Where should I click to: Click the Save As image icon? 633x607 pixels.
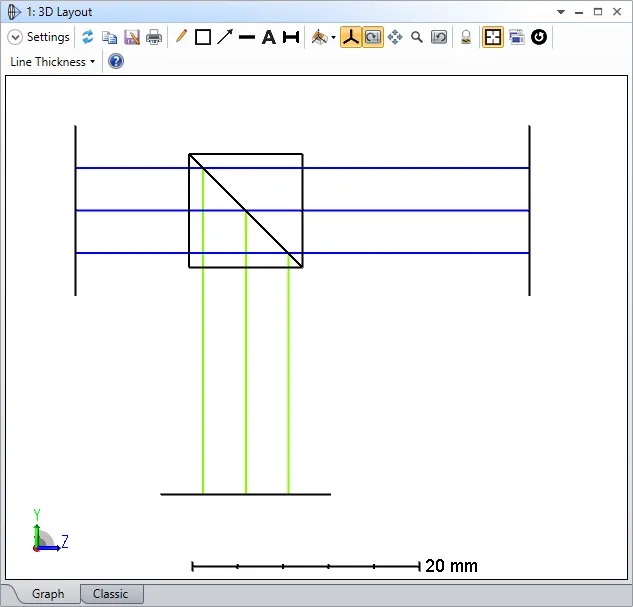[x=132, y=37]
